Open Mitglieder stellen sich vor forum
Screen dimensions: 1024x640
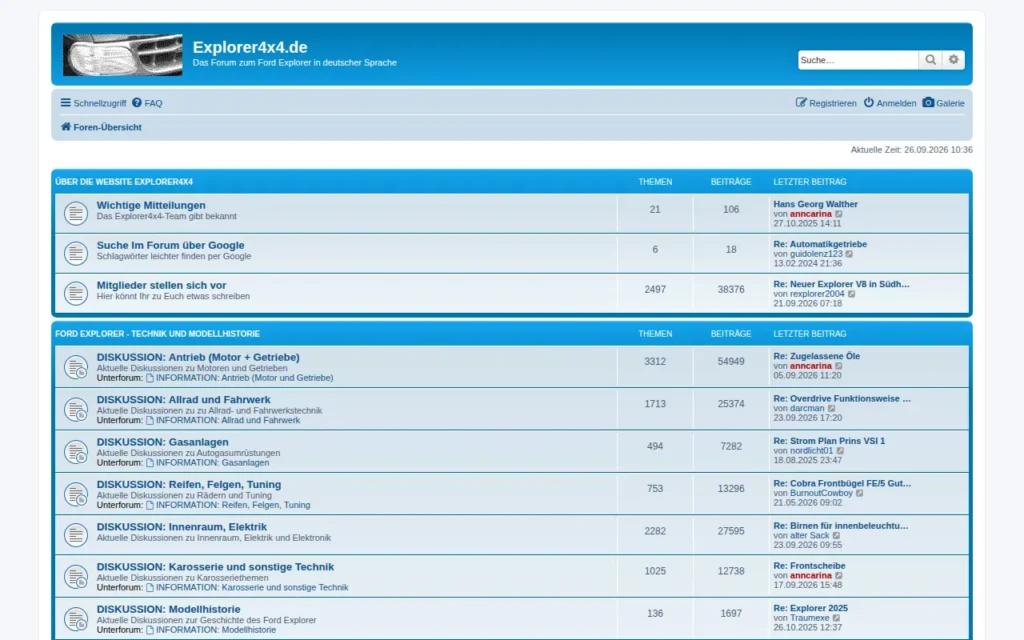(161, 285)
